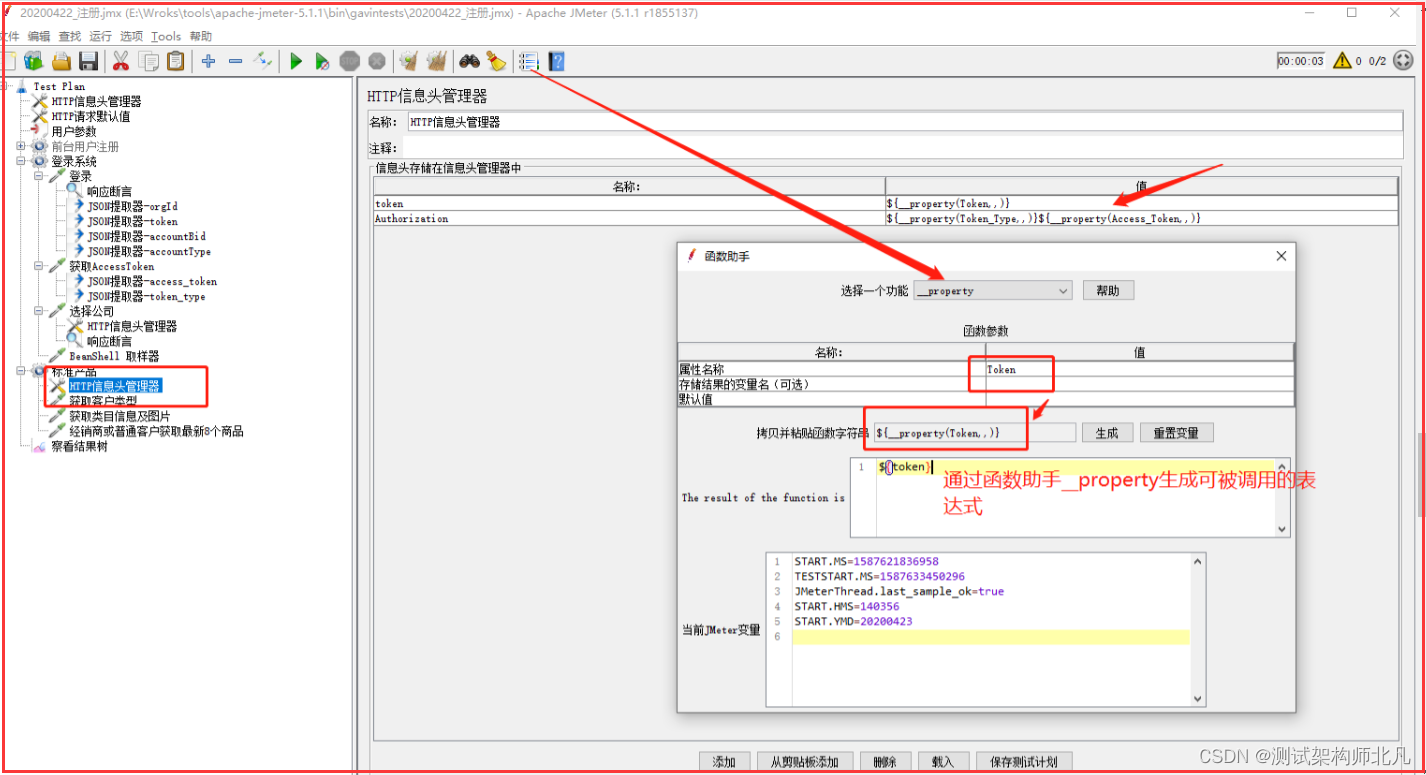Save the test plan with the floppy icon
1426x775 pixels.
tap(89, 61)
